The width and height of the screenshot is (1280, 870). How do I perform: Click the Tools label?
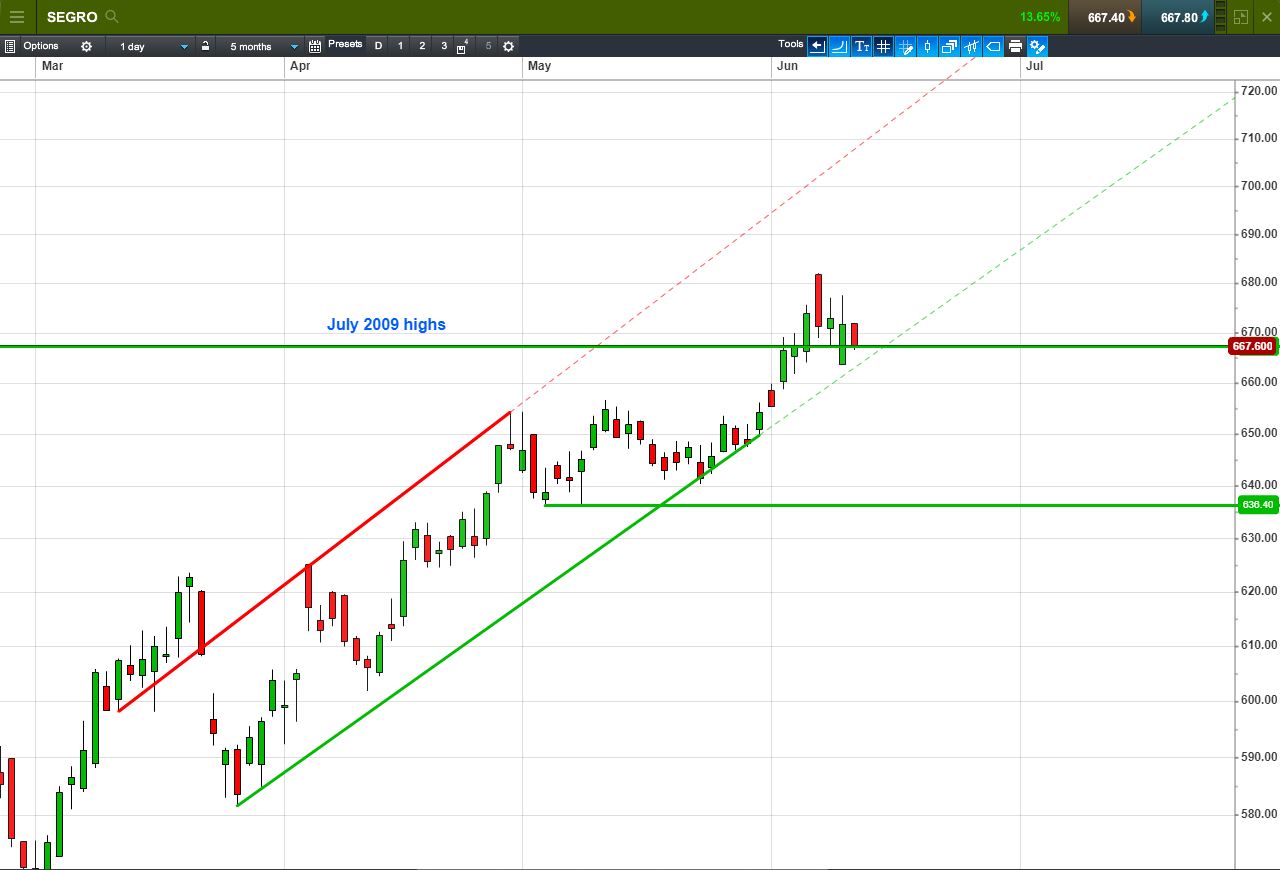coord(790,44)
